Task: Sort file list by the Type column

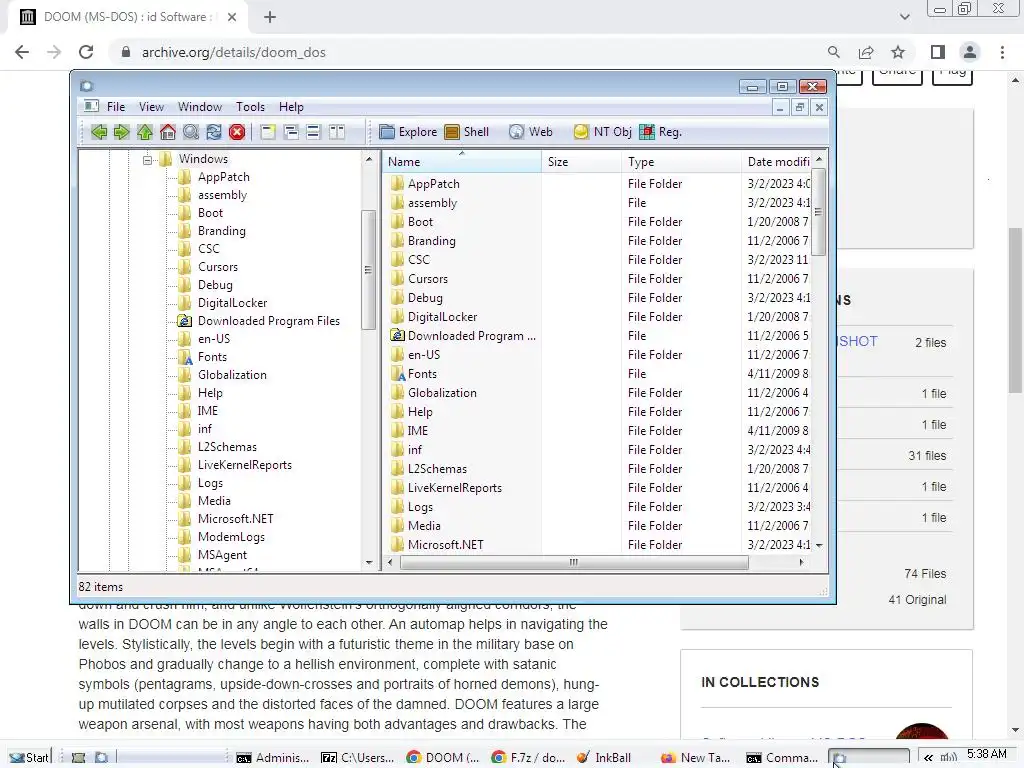Action: click(681, 161)
